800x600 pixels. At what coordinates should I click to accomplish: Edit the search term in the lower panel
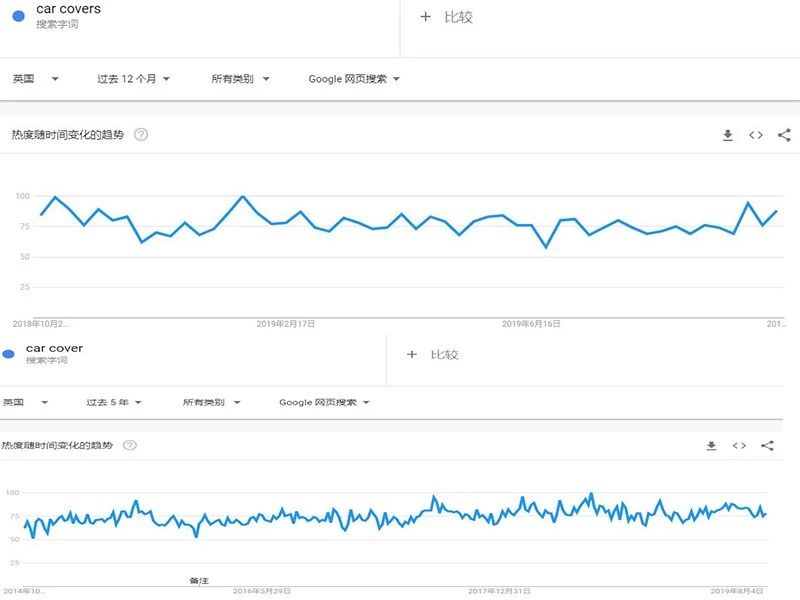[54, 348]
